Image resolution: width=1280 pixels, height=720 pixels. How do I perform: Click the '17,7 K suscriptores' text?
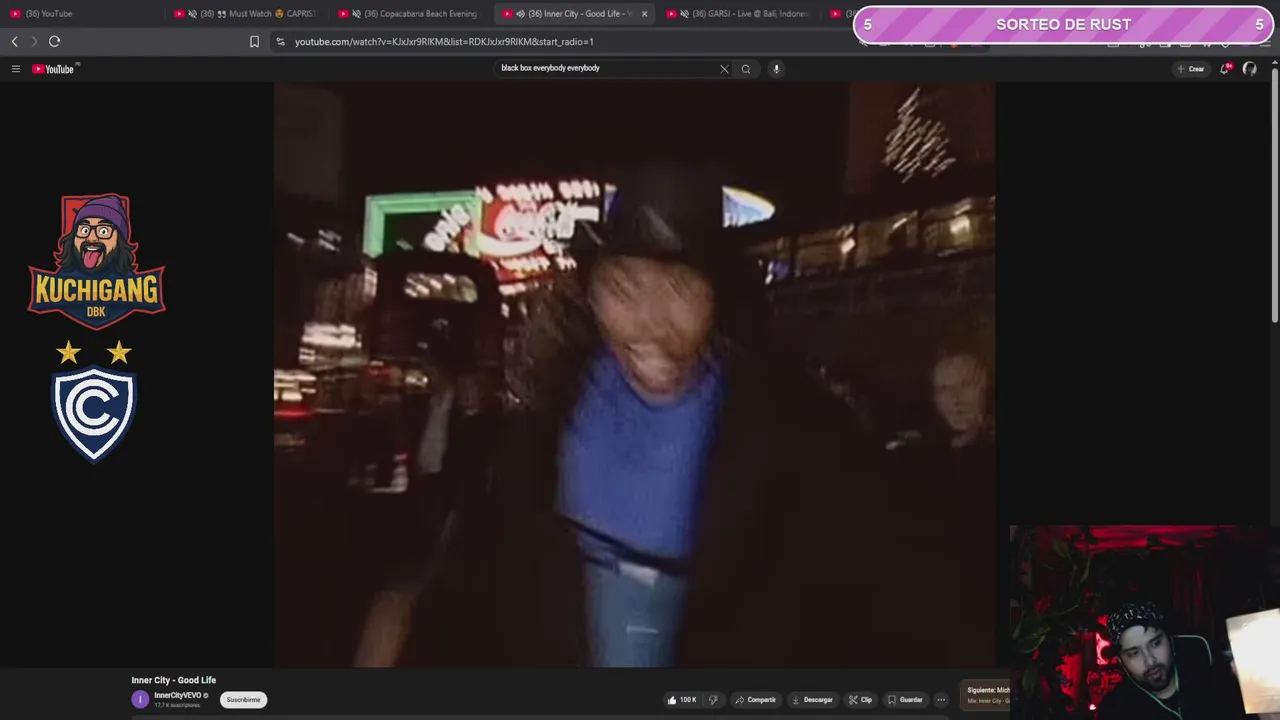point(177,705)
